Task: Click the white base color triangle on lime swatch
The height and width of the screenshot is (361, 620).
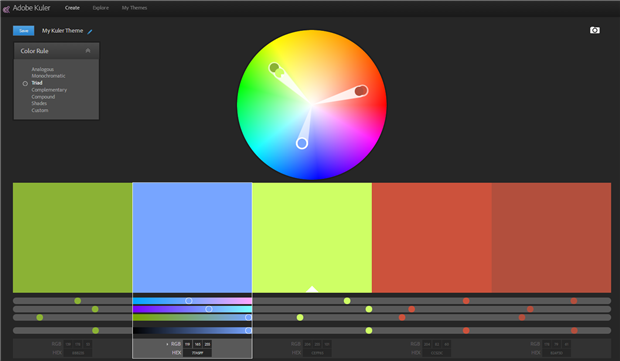Action: click(312, 289)
